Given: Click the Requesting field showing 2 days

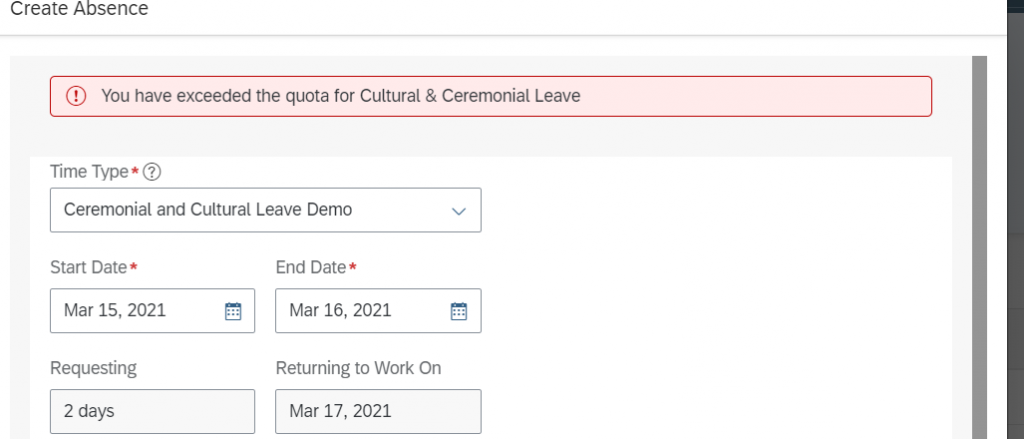Looking at the screenshot, I should 152,412.
